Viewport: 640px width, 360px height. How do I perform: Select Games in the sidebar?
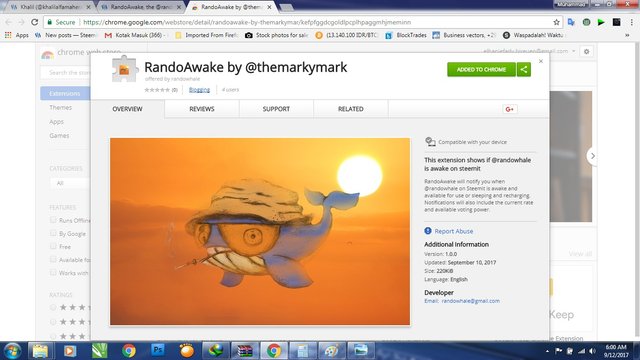click(59, 136)
